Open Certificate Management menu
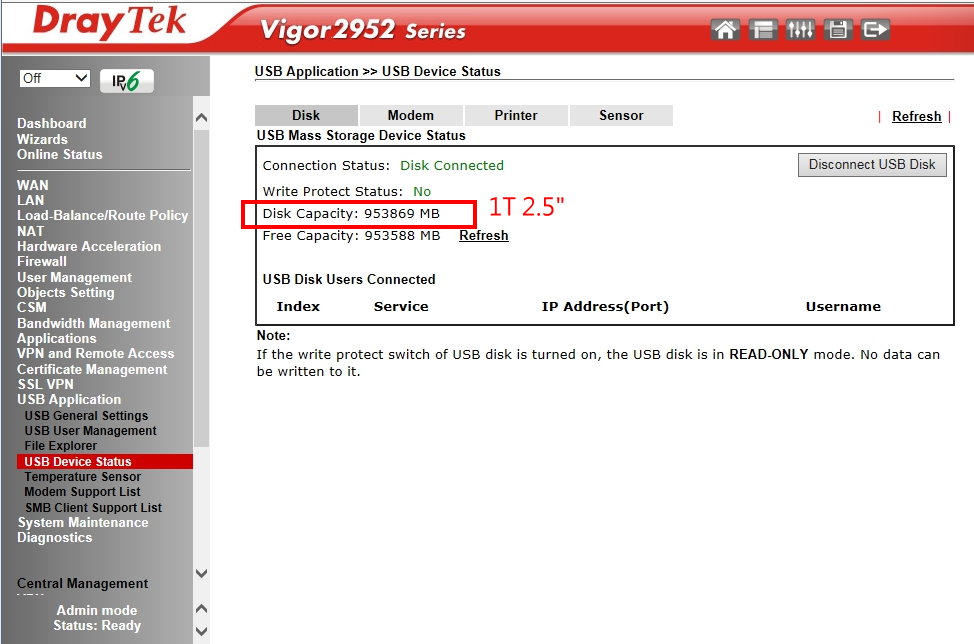 pos(92,370)
